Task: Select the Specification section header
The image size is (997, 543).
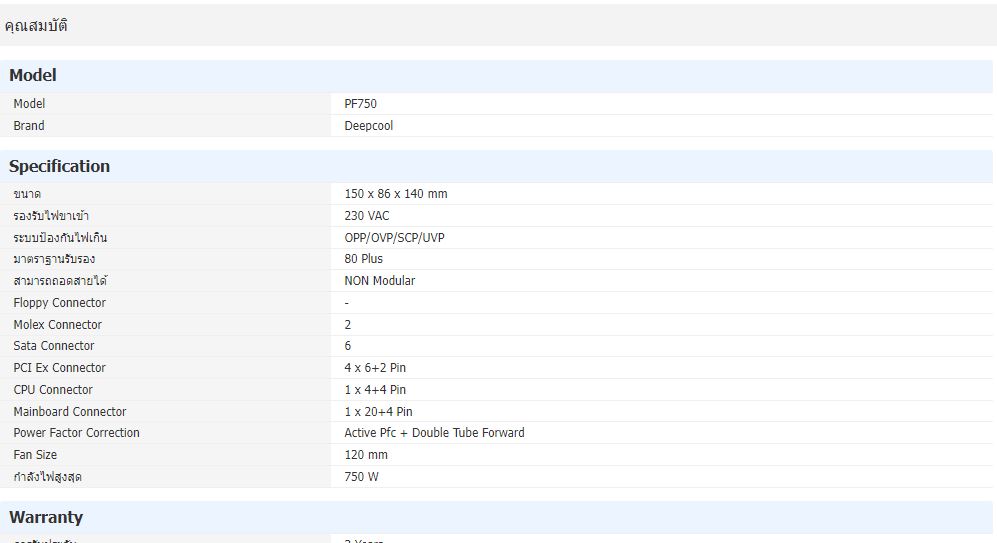Action: pos(59,167)
